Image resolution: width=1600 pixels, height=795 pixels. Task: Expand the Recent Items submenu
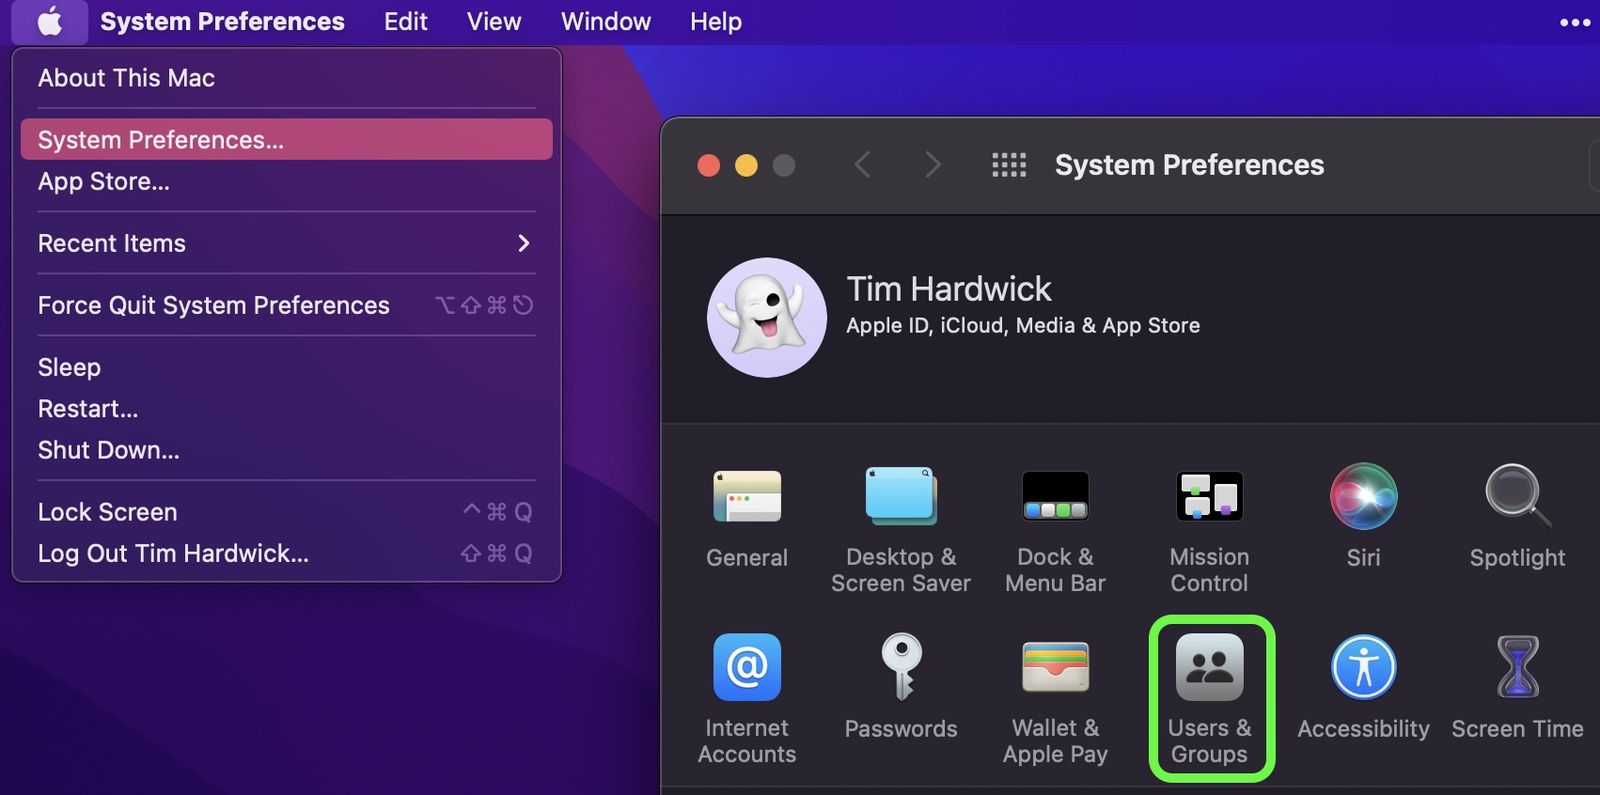point(285,243)
